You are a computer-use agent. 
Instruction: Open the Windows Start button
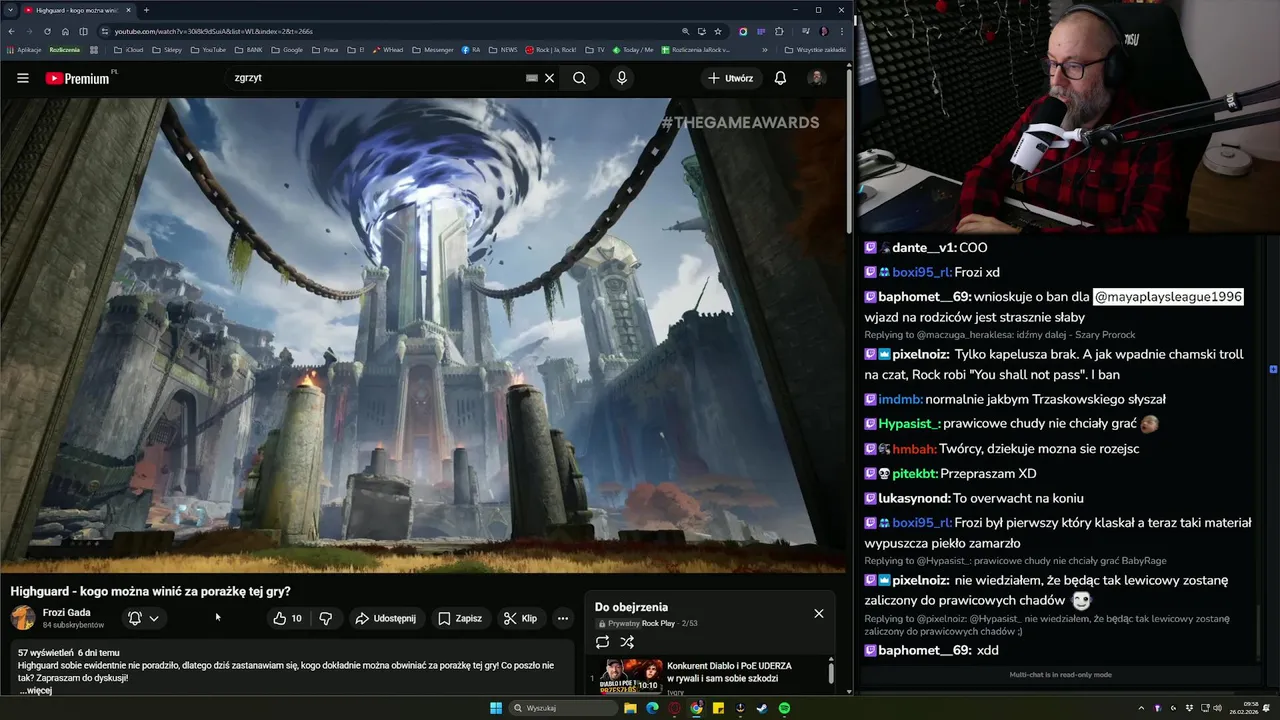tap(496, 708)
